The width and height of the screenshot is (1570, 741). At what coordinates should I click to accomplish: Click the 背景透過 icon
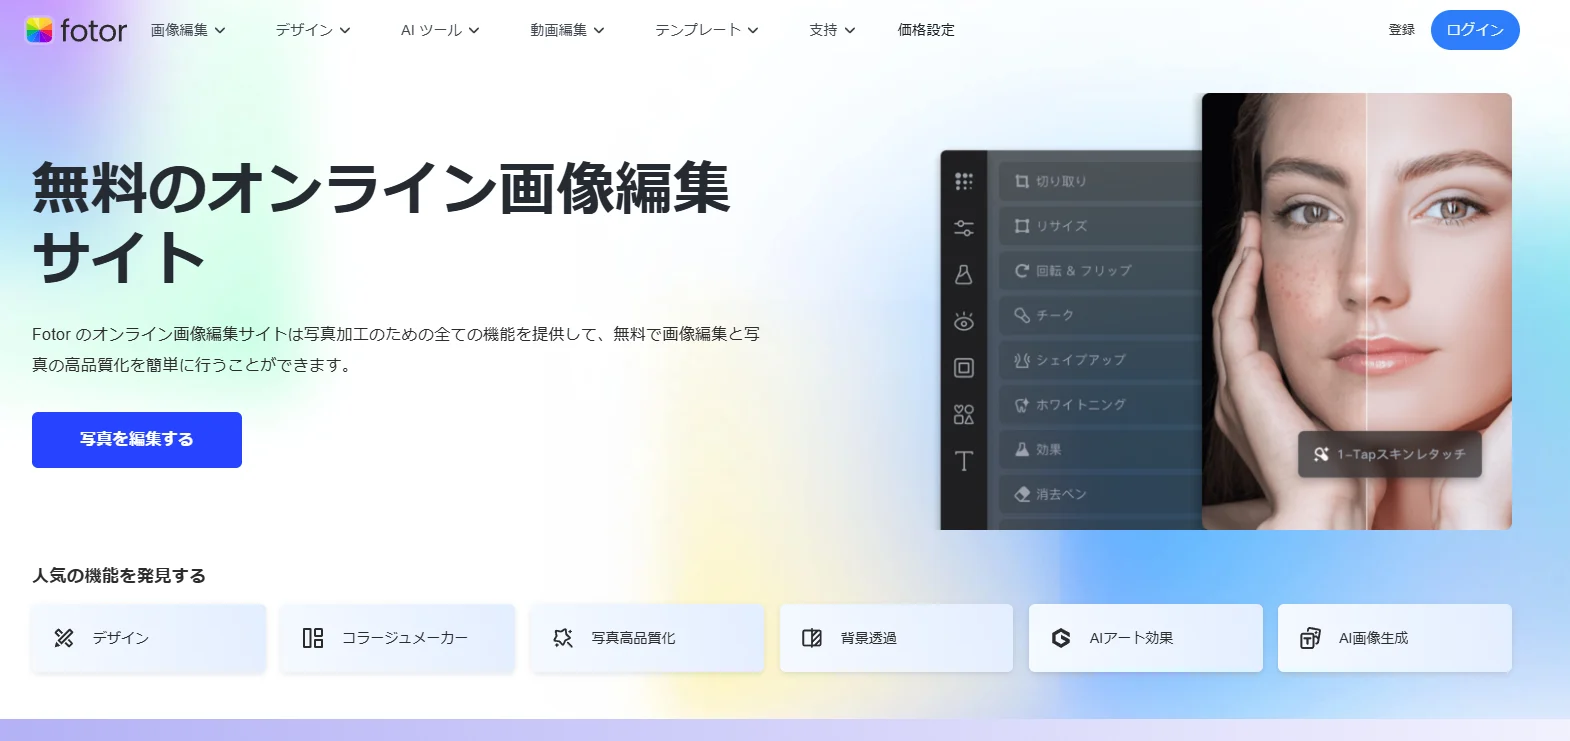click(812, 638)
